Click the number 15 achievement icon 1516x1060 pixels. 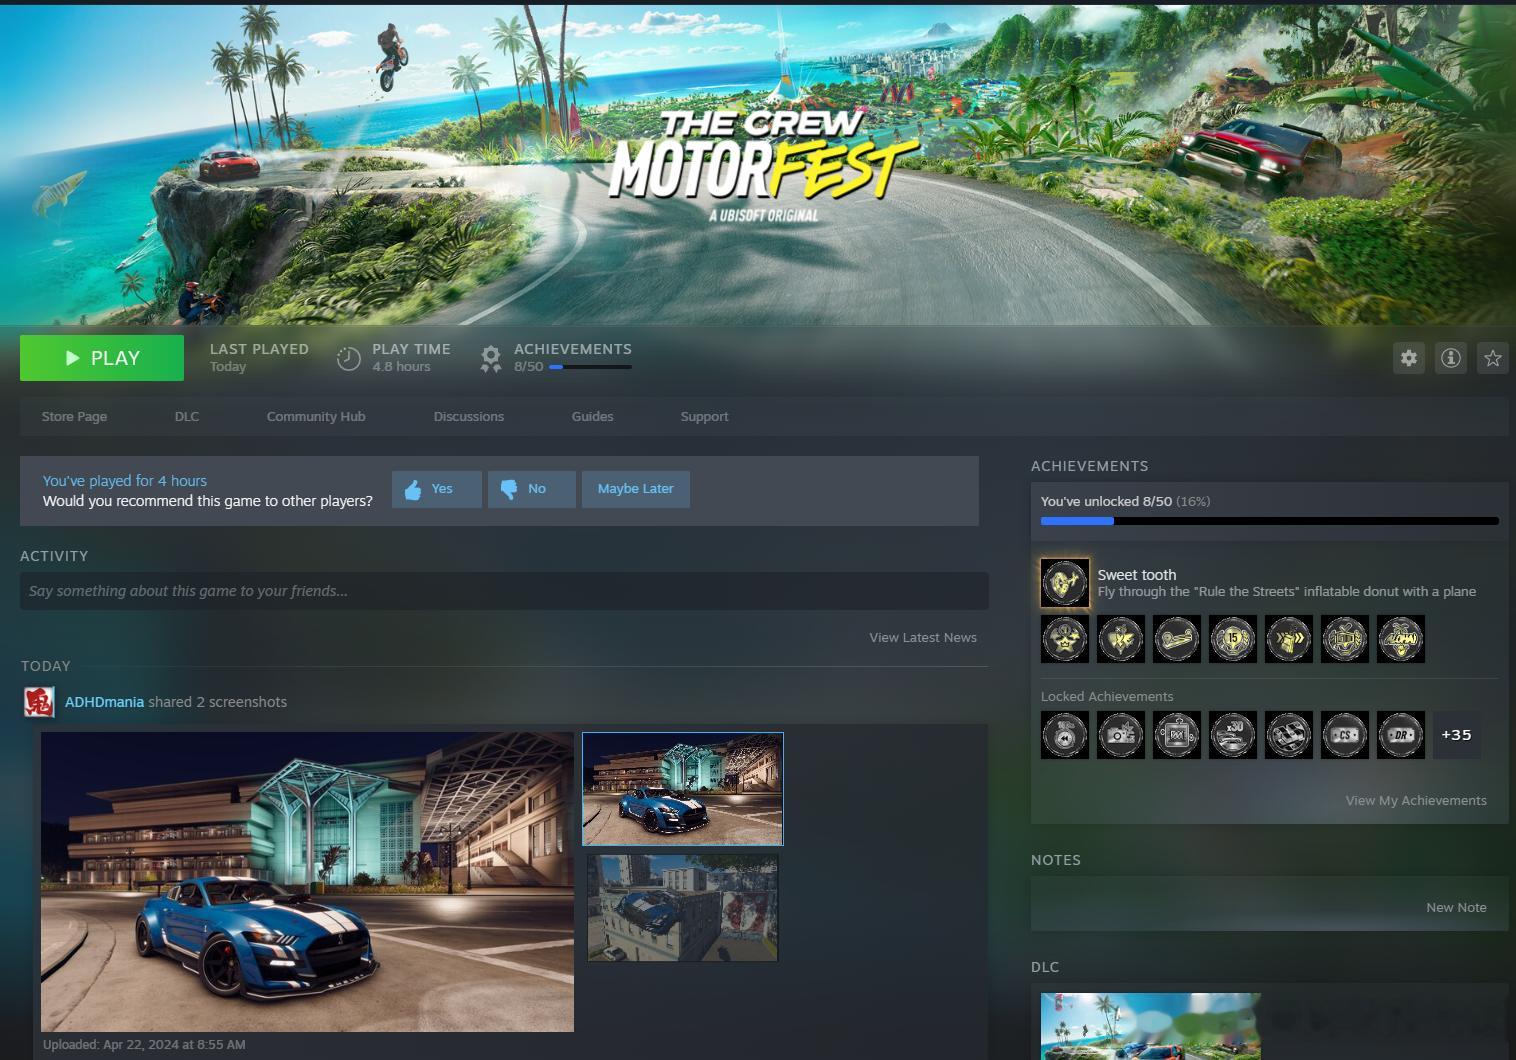click(x=1233, y=639)
